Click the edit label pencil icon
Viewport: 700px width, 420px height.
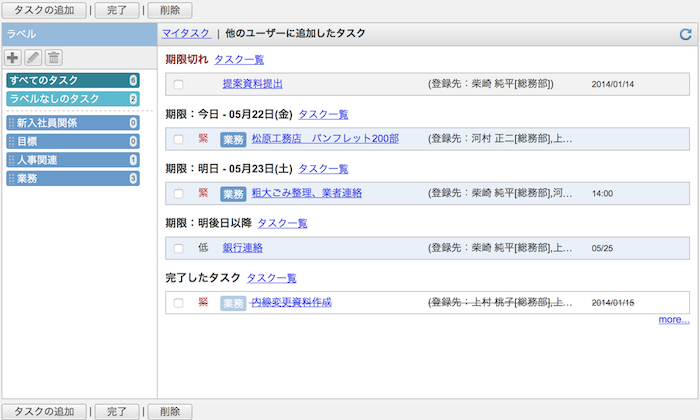(x=33, y=58)
